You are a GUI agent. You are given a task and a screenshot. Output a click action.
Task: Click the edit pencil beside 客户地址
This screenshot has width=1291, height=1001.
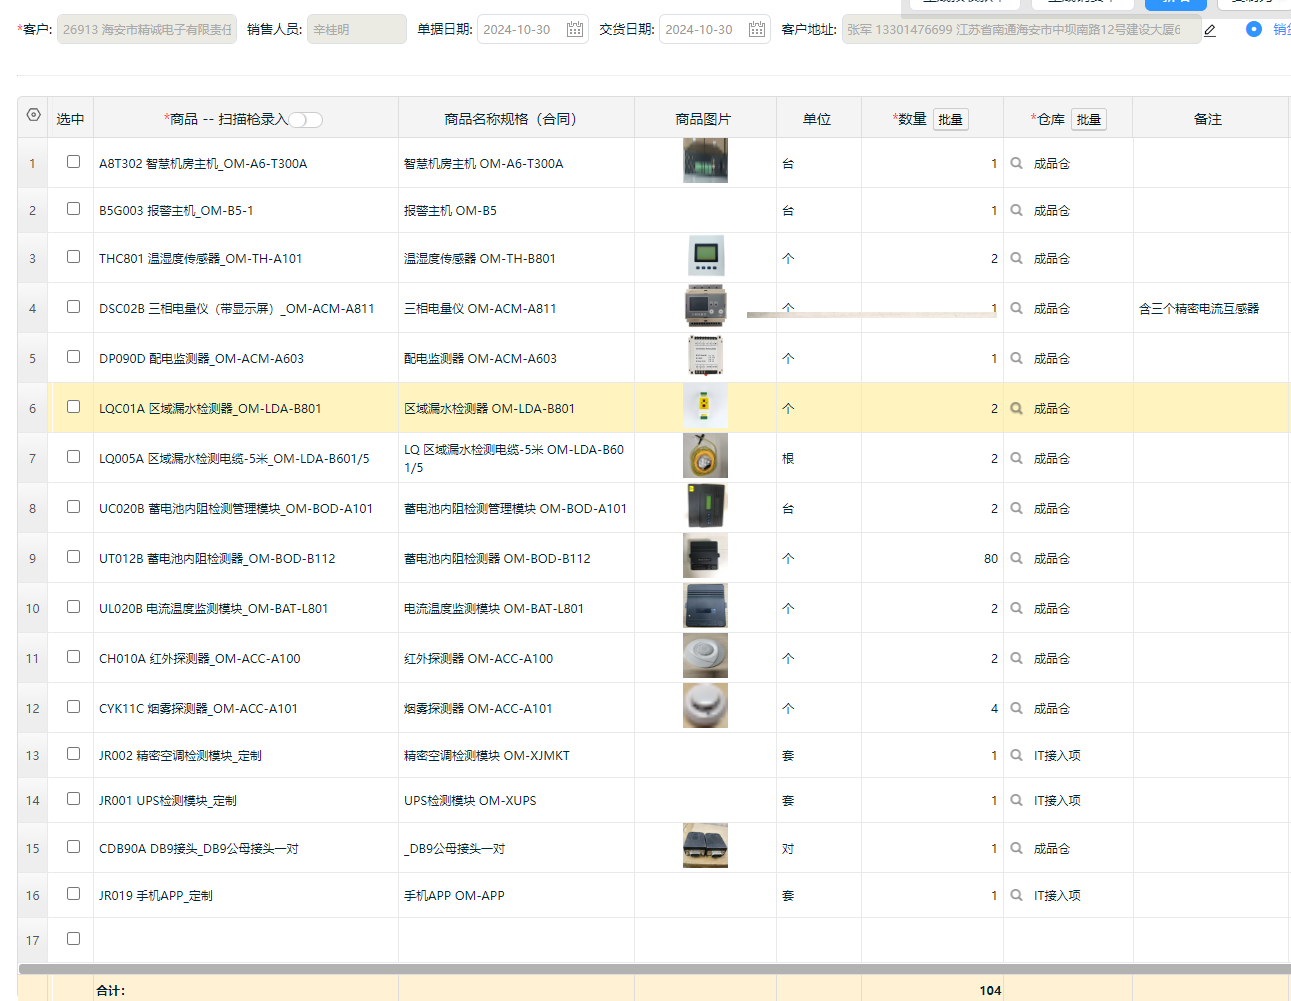tap(1210, 30)
